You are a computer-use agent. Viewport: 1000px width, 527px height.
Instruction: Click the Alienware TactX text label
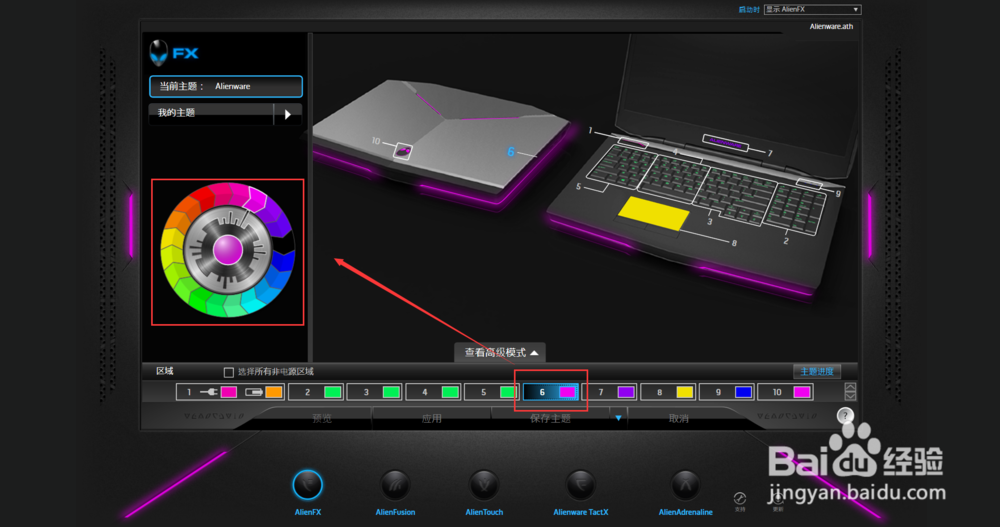(x=580, y=512)
